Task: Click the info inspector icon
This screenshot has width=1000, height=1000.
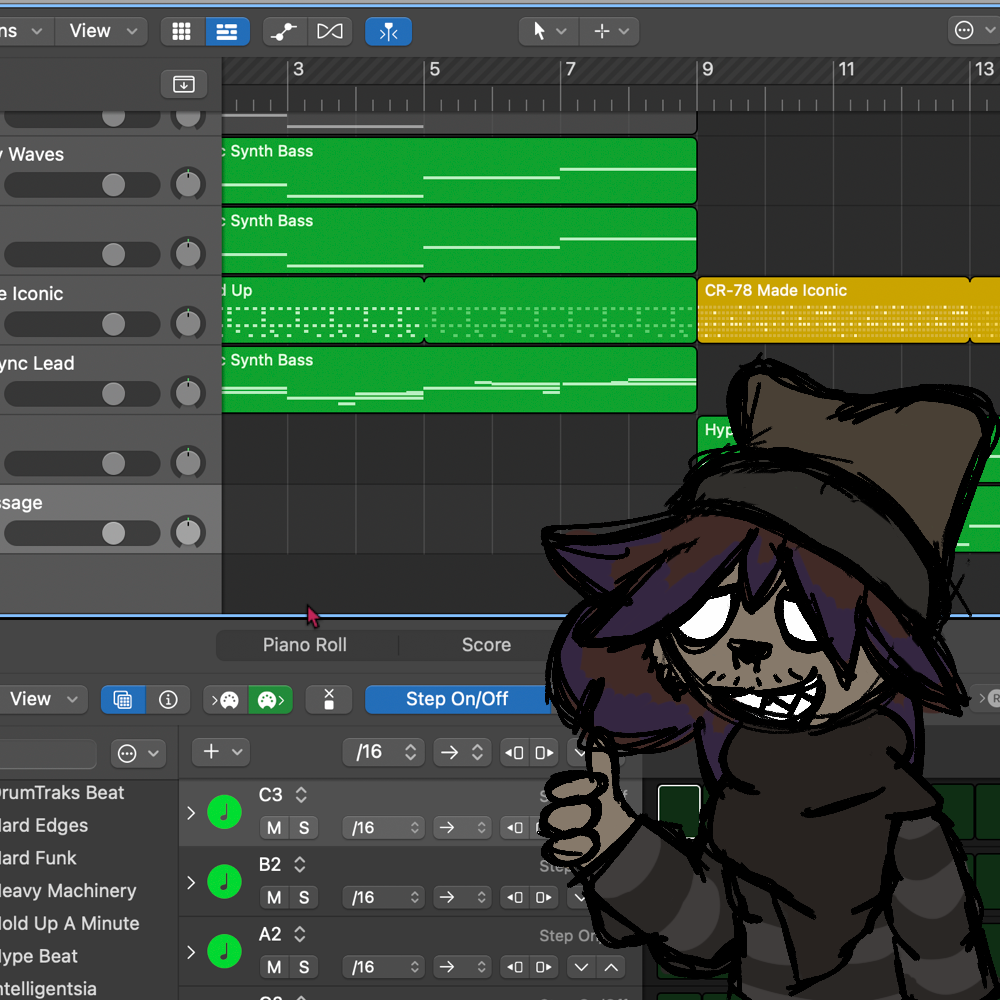Action: 168,700
